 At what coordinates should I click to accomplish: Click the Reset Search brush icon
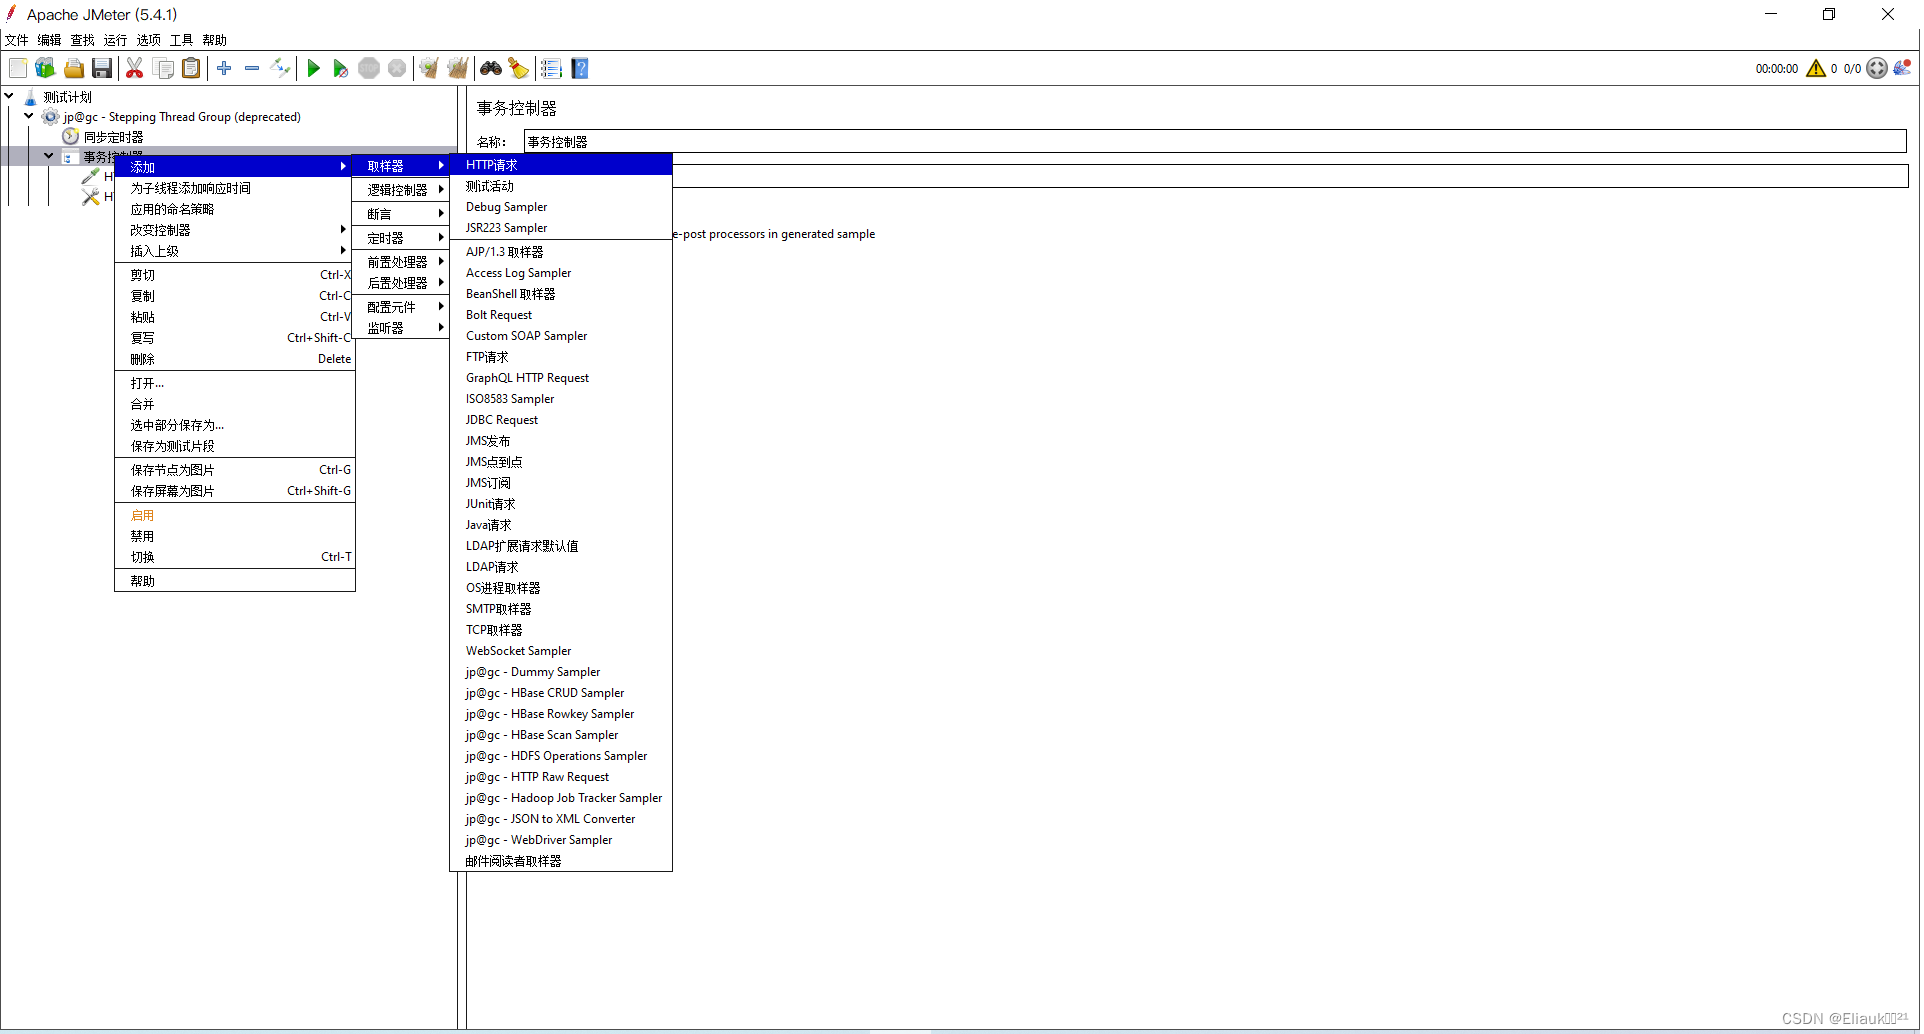pos(518,68)
